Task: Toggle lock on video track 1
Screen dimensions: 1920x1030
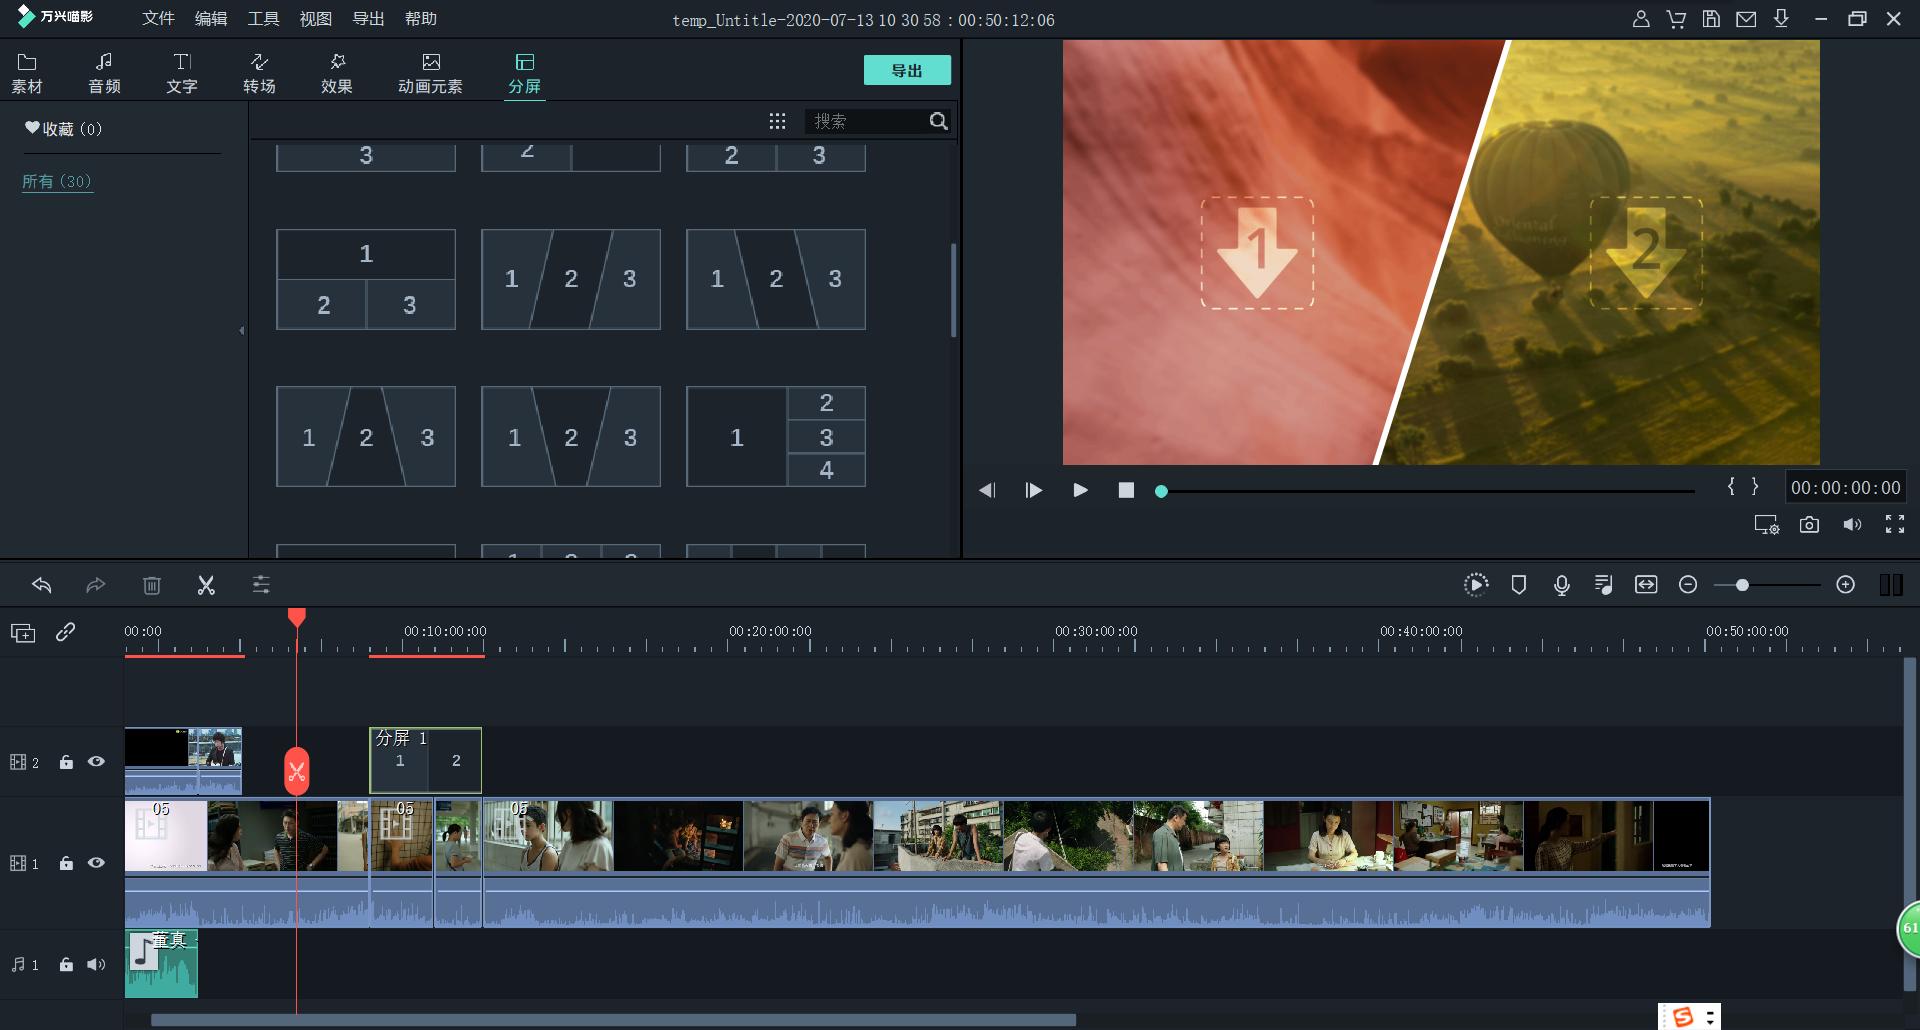Action: (x=66, y=863)
